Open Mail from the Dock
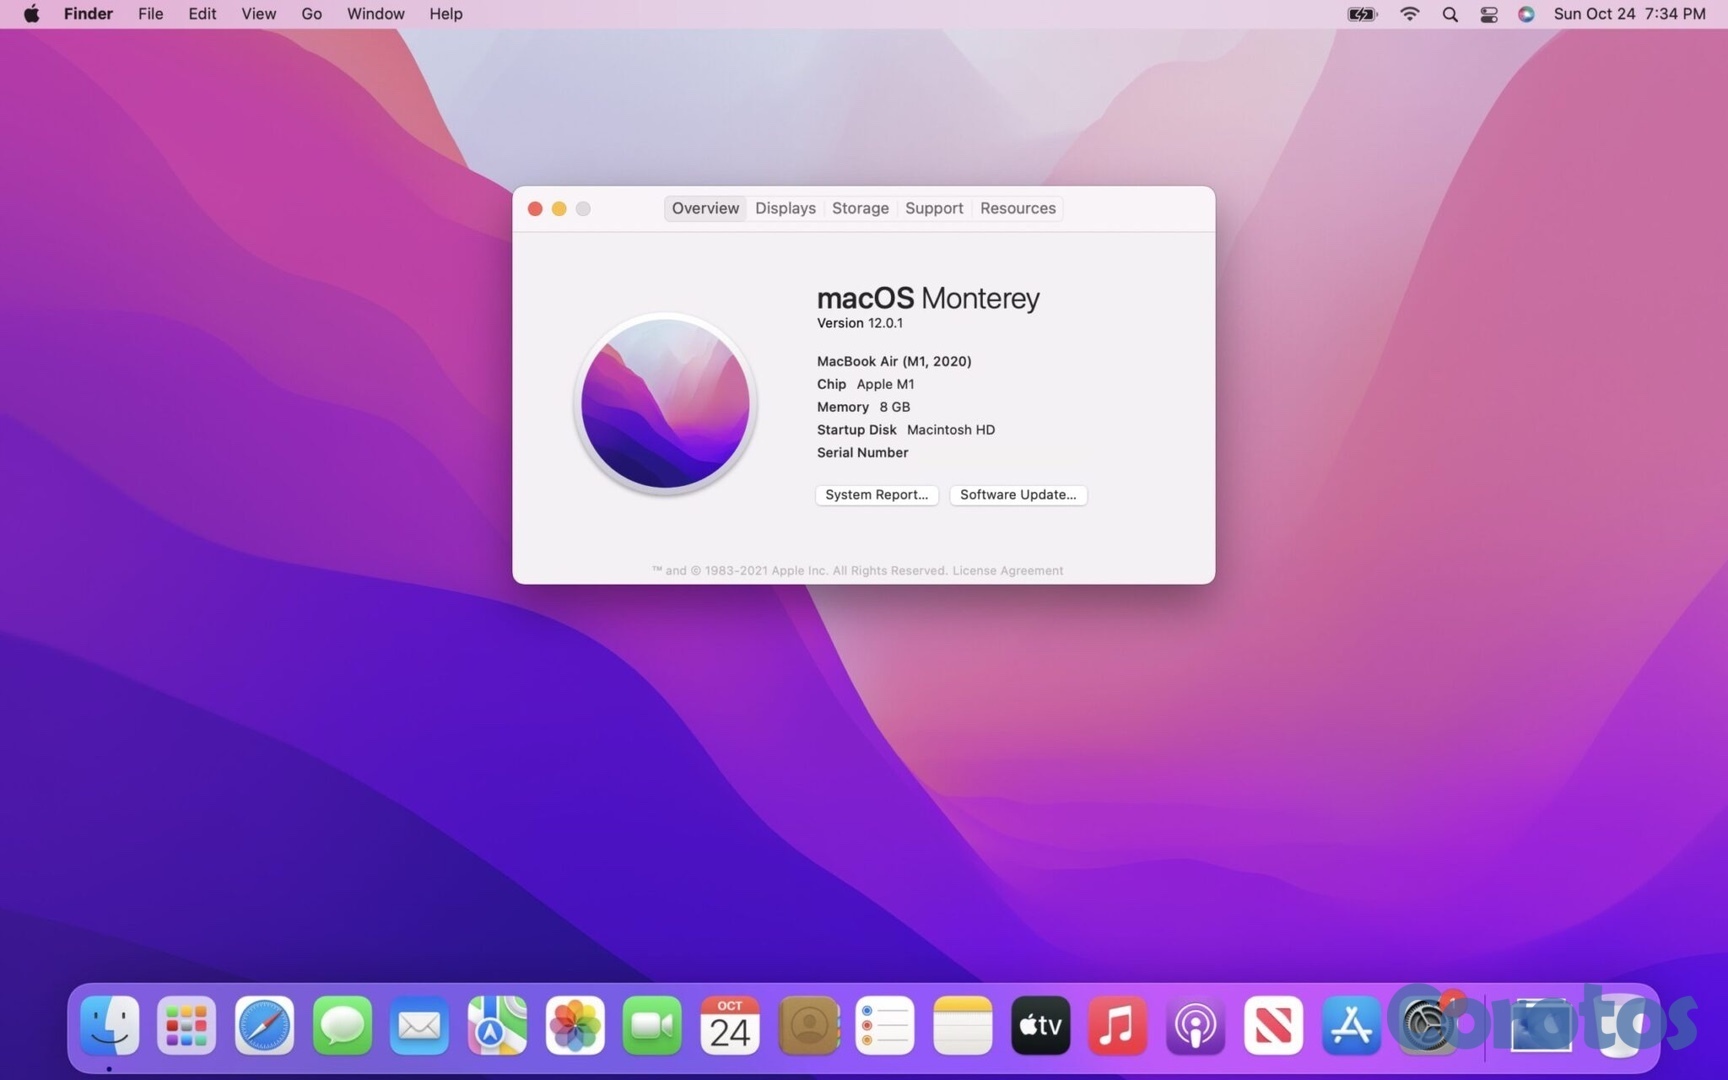Viewport: 1728px width, 1080px height. [x=419, y=1025]
